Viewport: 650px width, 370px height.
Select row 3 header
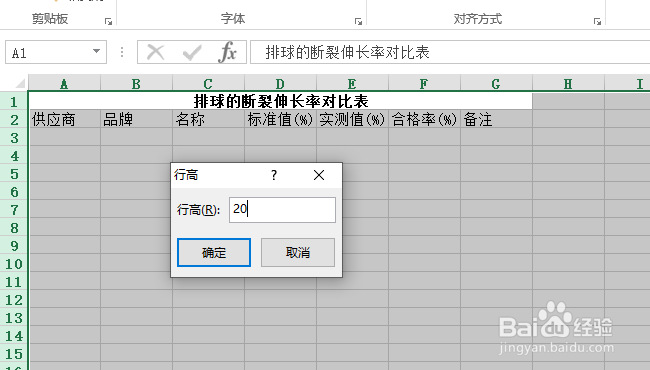(x=14, y=138)
